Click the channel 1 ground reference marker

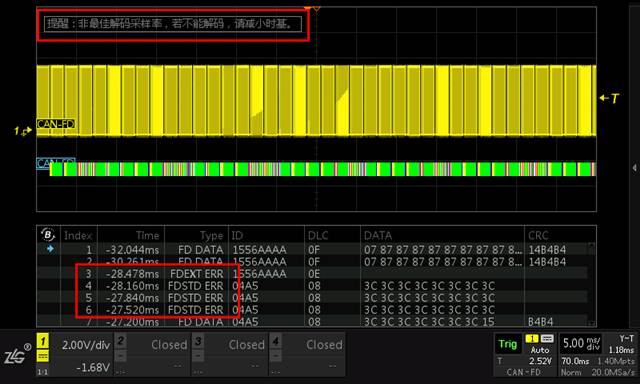point(23,131)
